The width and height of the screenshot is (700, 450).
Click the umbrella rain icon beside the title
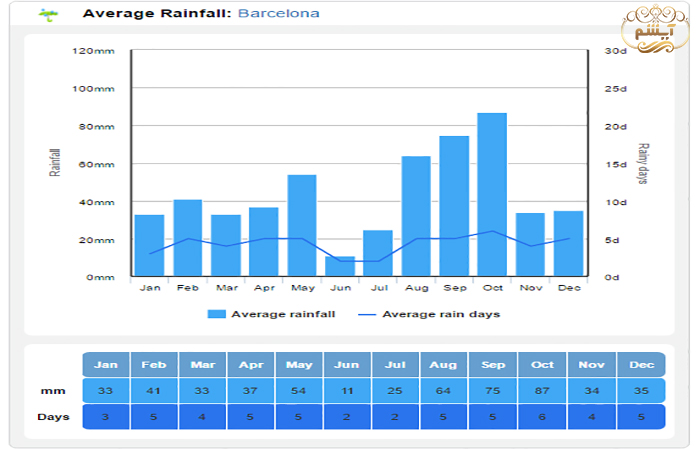[x=48, y=15]
